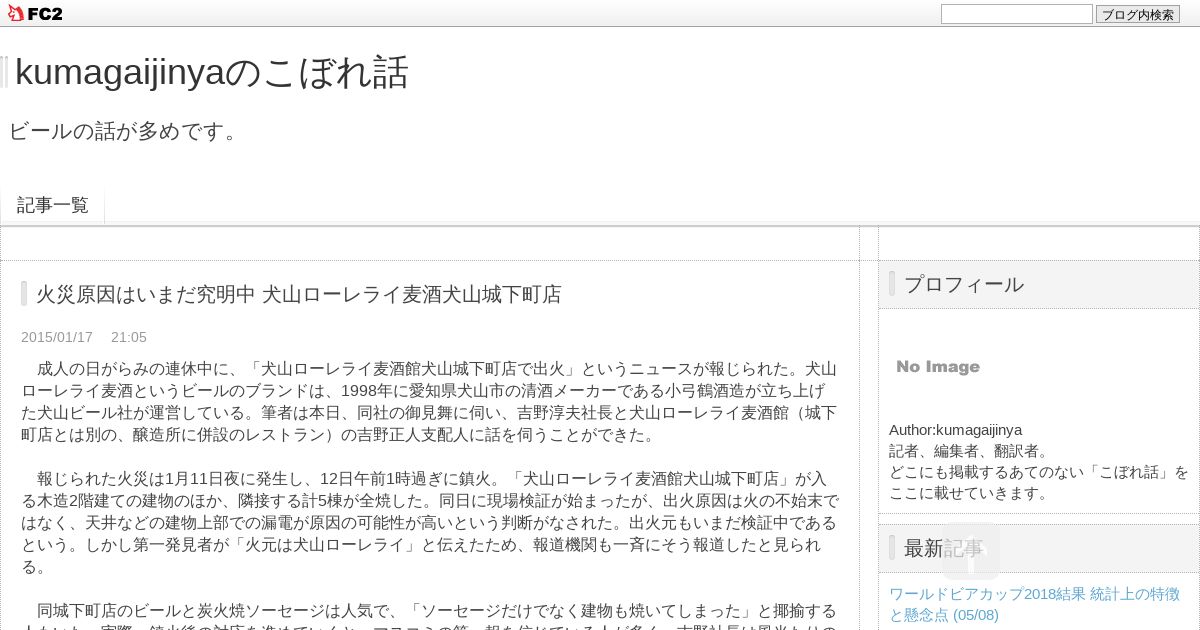This screenshot has width=1200, height=630.
Task: Click the scroll-to-top arrow button
Action: pyautogui.click(x=970, y=551)
